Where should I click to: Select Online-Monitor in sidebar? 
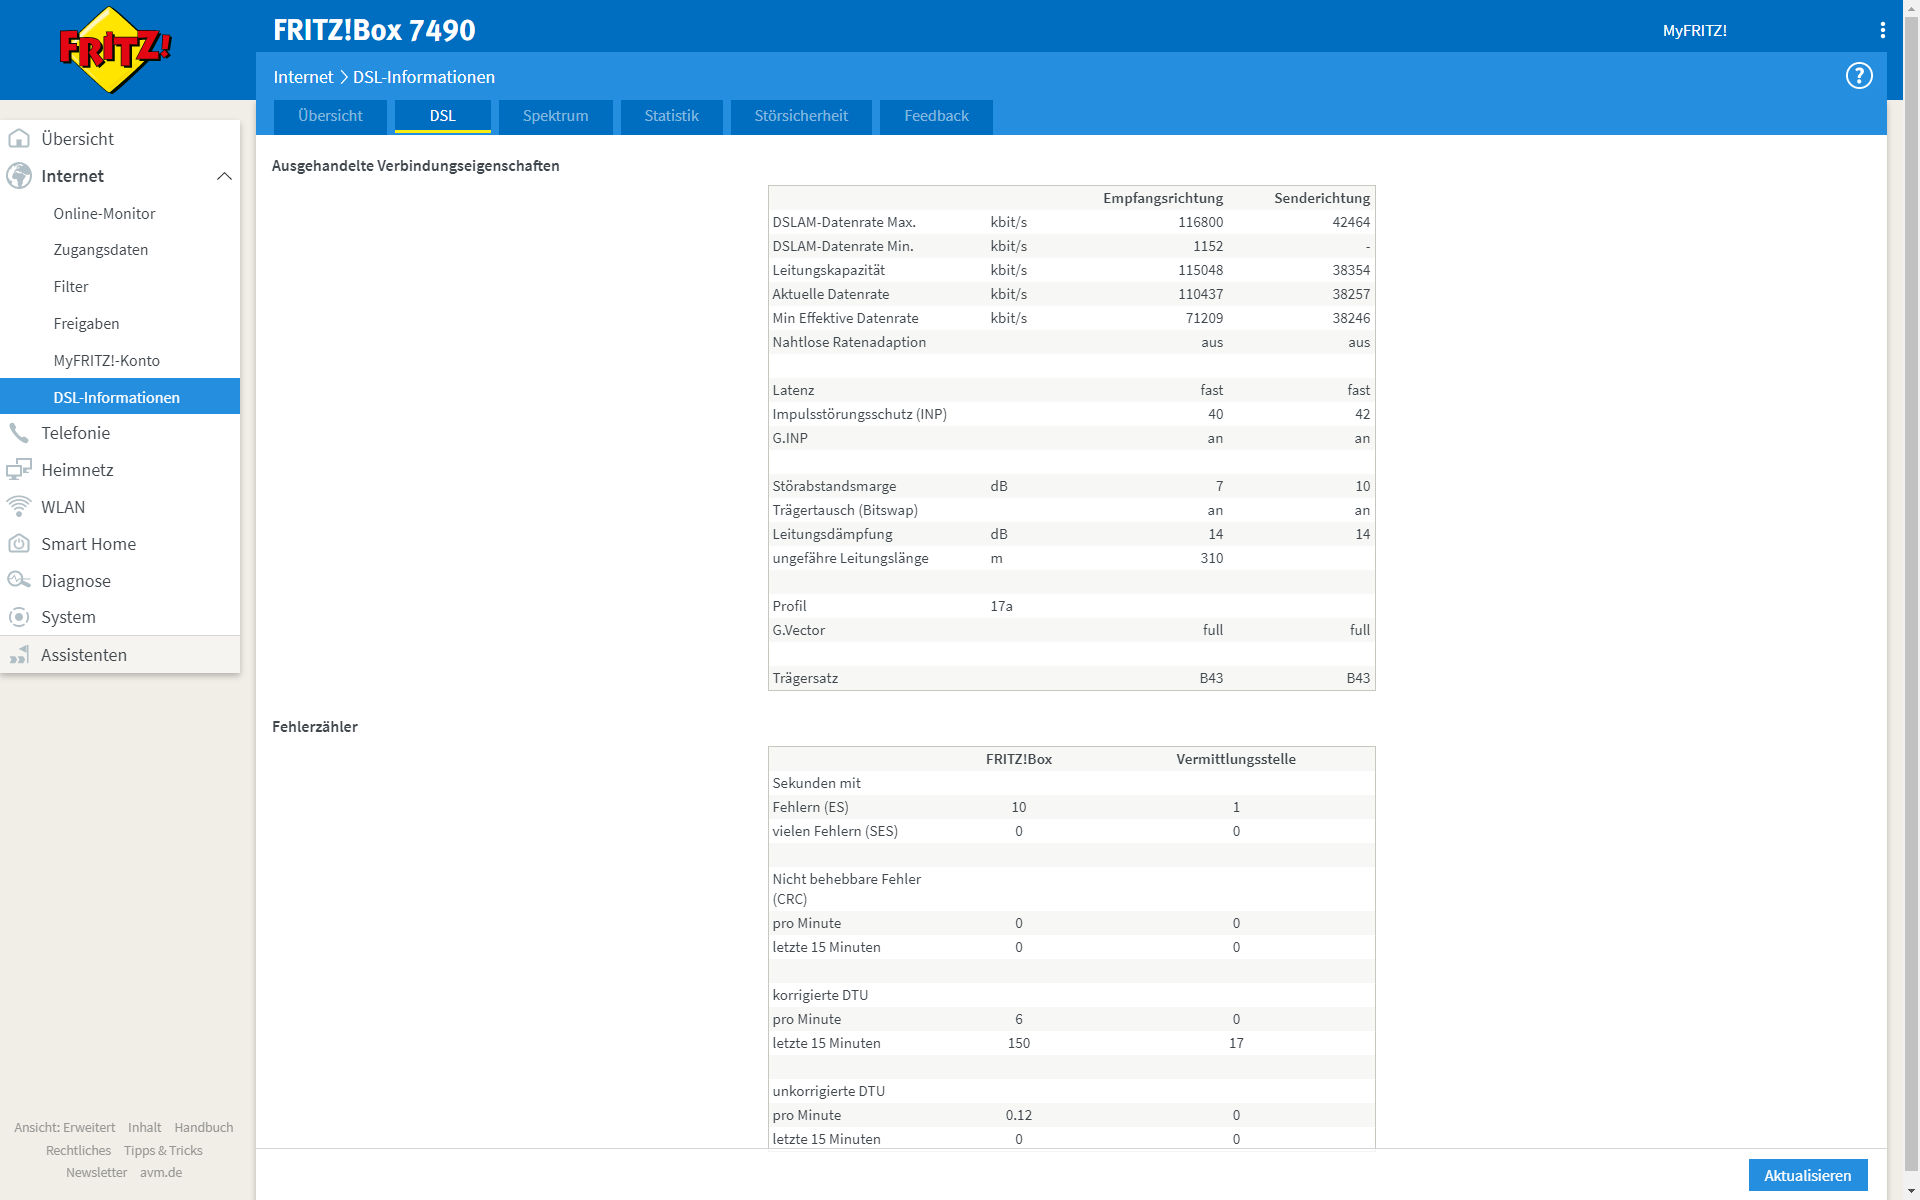click(x=104, y=213)
